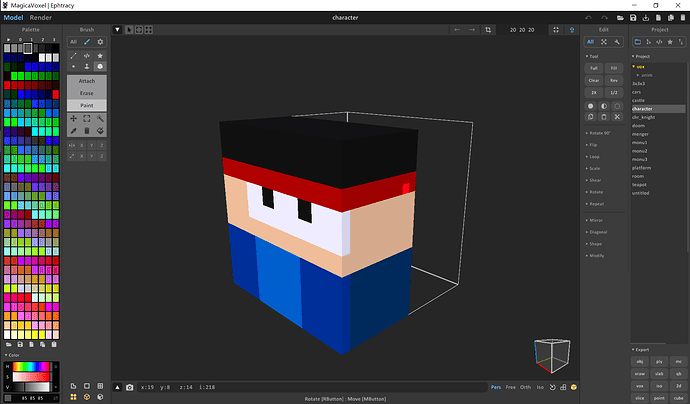Click the undo arrow icon
Image resolution: width=690 pixels, height=404 pixels.
pos(459,29)
